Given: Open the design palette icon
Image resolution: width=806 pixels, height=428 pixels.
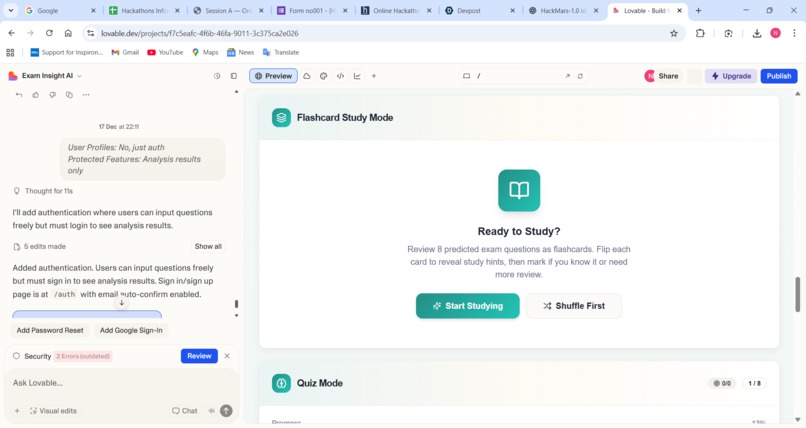Looking at the screenshot, I should [323, 76].
